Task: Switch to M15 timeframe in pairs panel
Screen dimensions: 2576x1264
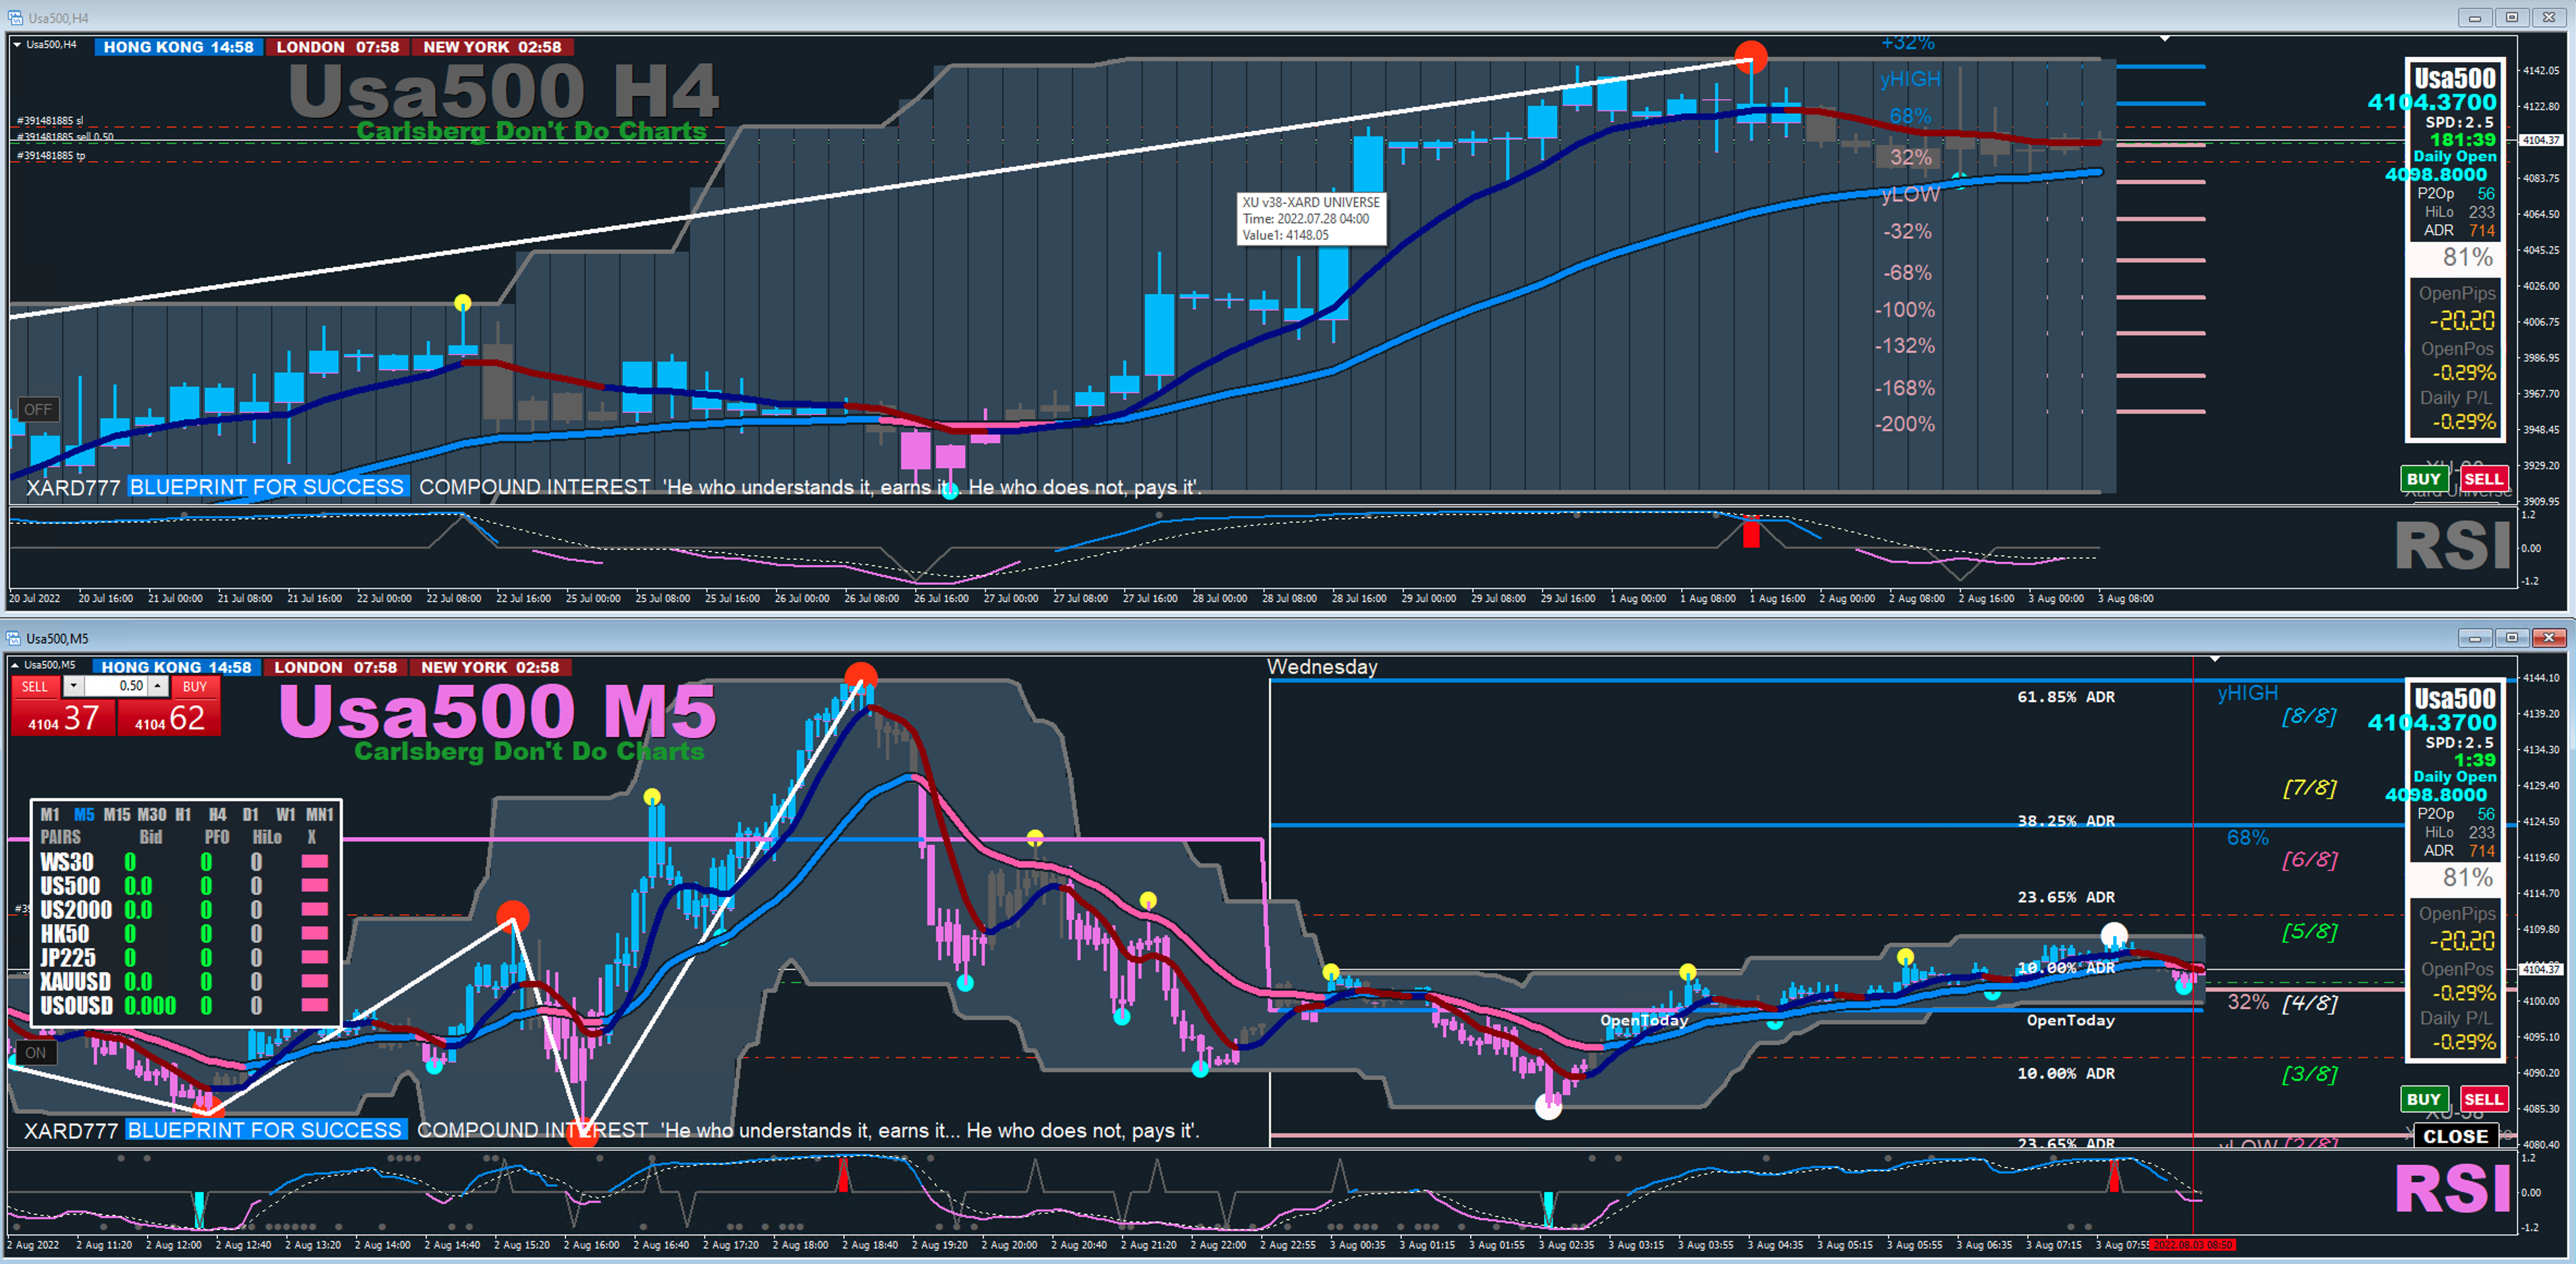Action: (116, 815)
